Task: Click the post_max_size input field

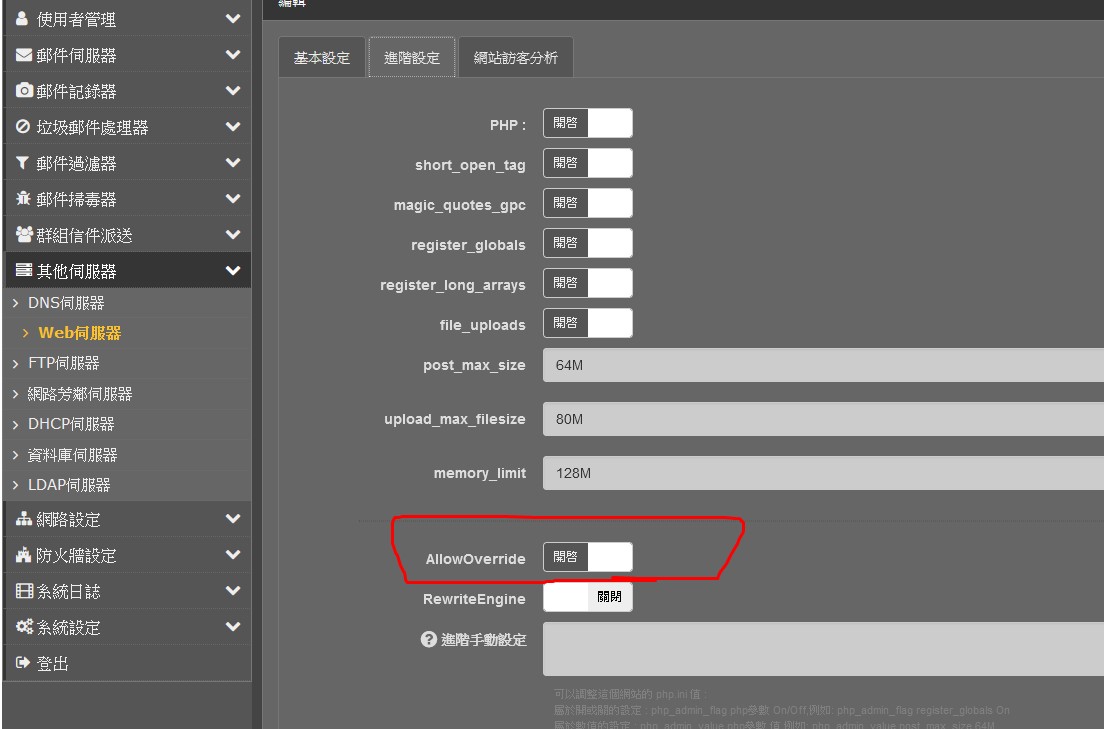Action: pyautogui.click(x=822, y=365)
